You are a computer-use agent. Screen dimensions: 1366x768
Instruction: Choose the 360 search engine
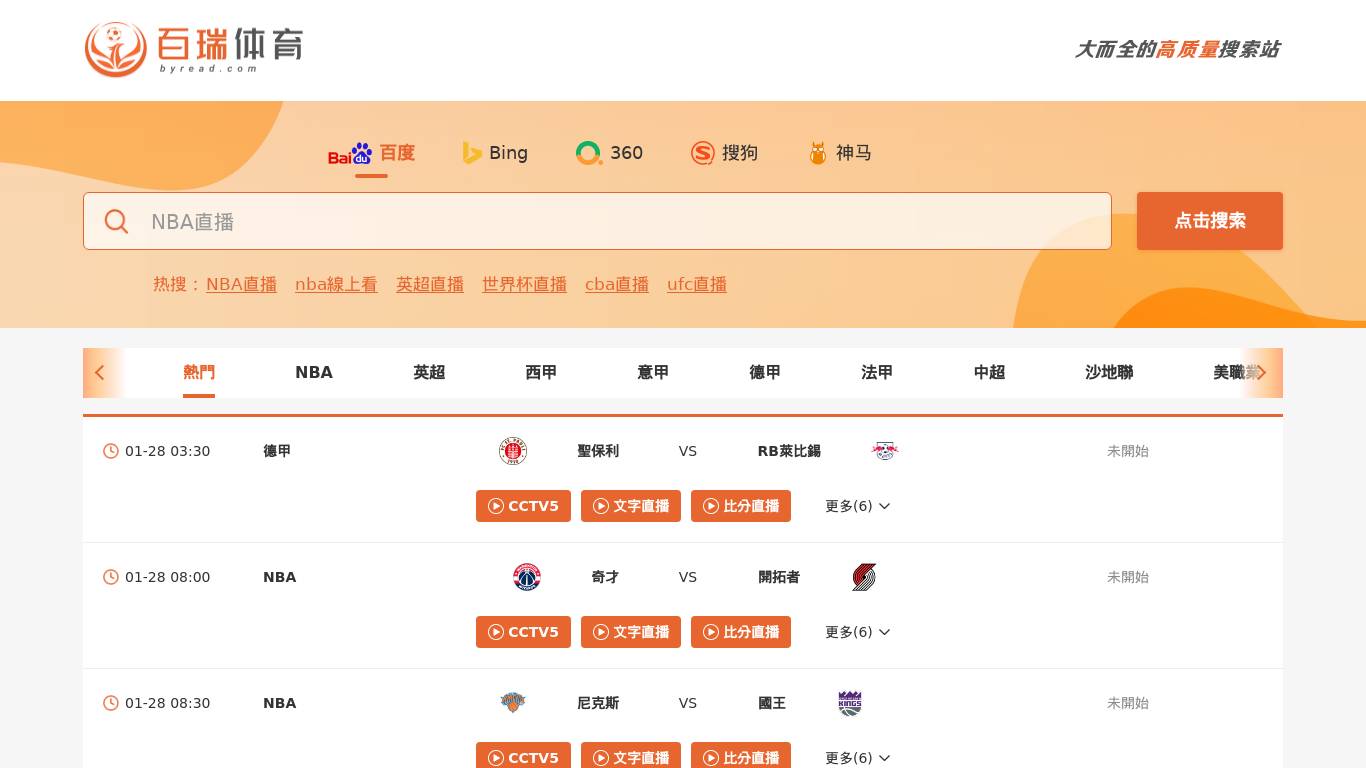[609, 153]
